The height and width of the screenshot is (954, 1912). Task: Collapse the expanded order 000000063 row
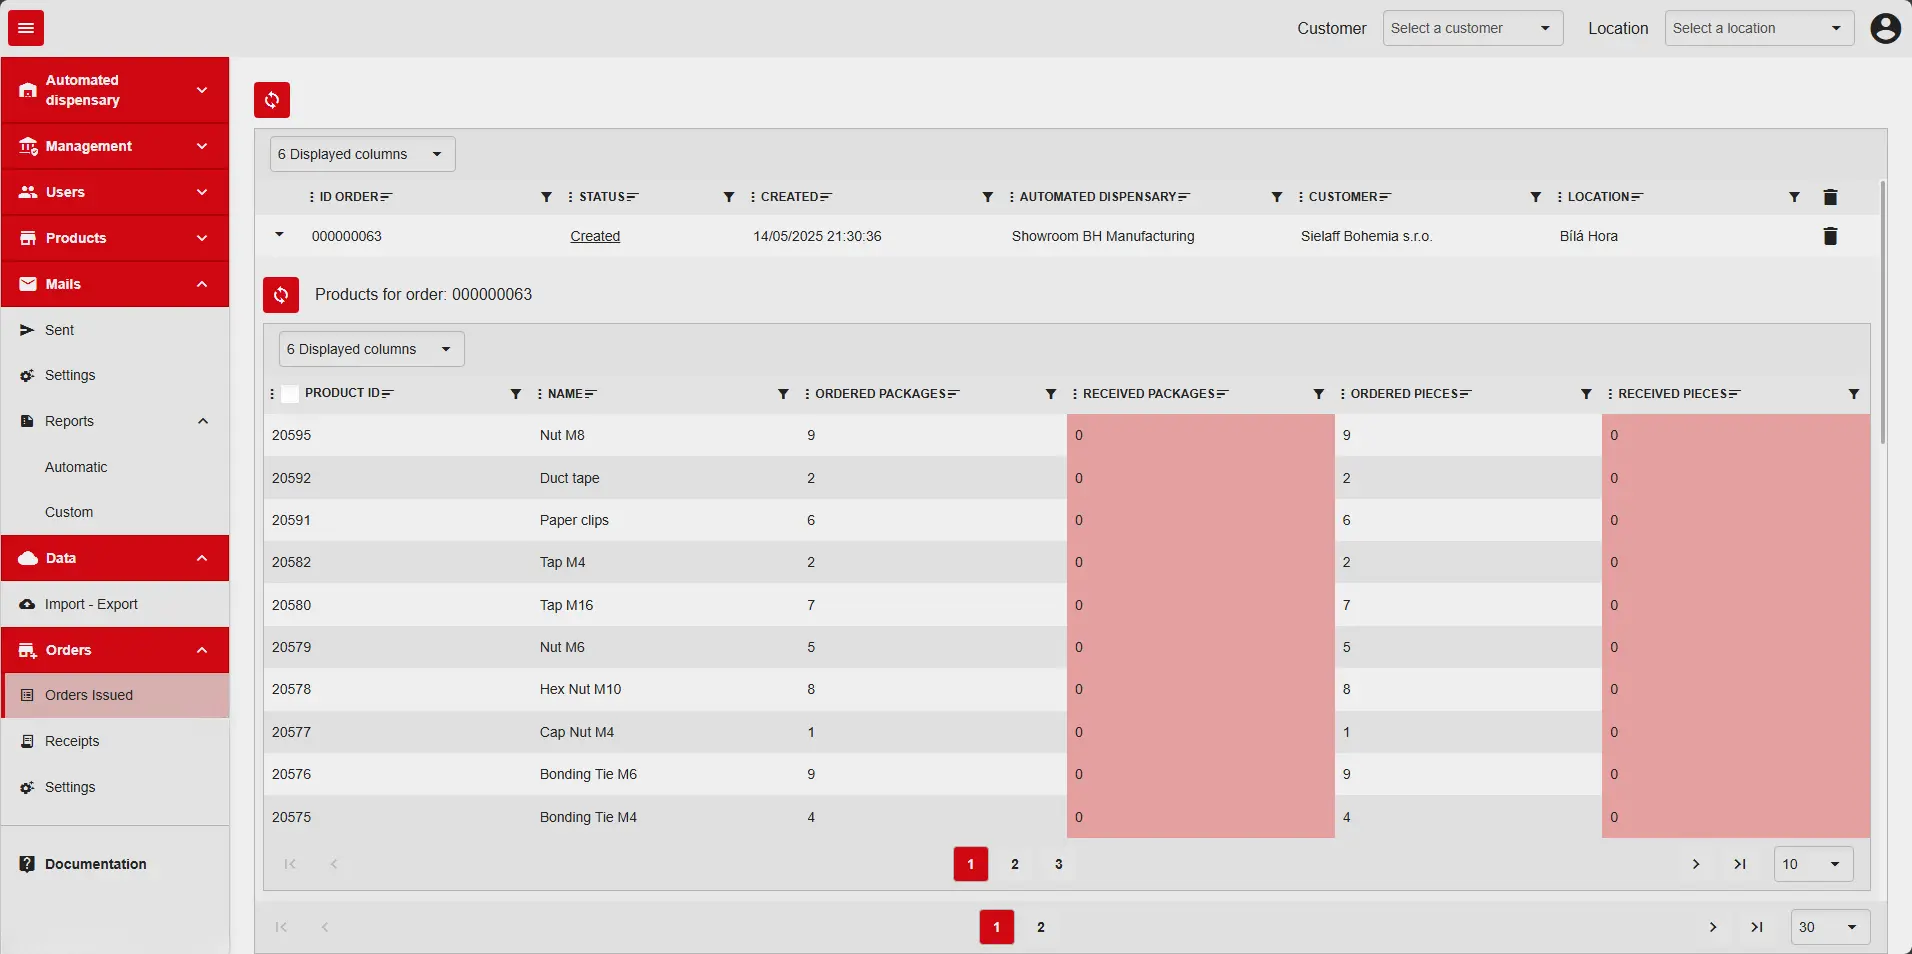pyautogui.click(x=279, y=236)
